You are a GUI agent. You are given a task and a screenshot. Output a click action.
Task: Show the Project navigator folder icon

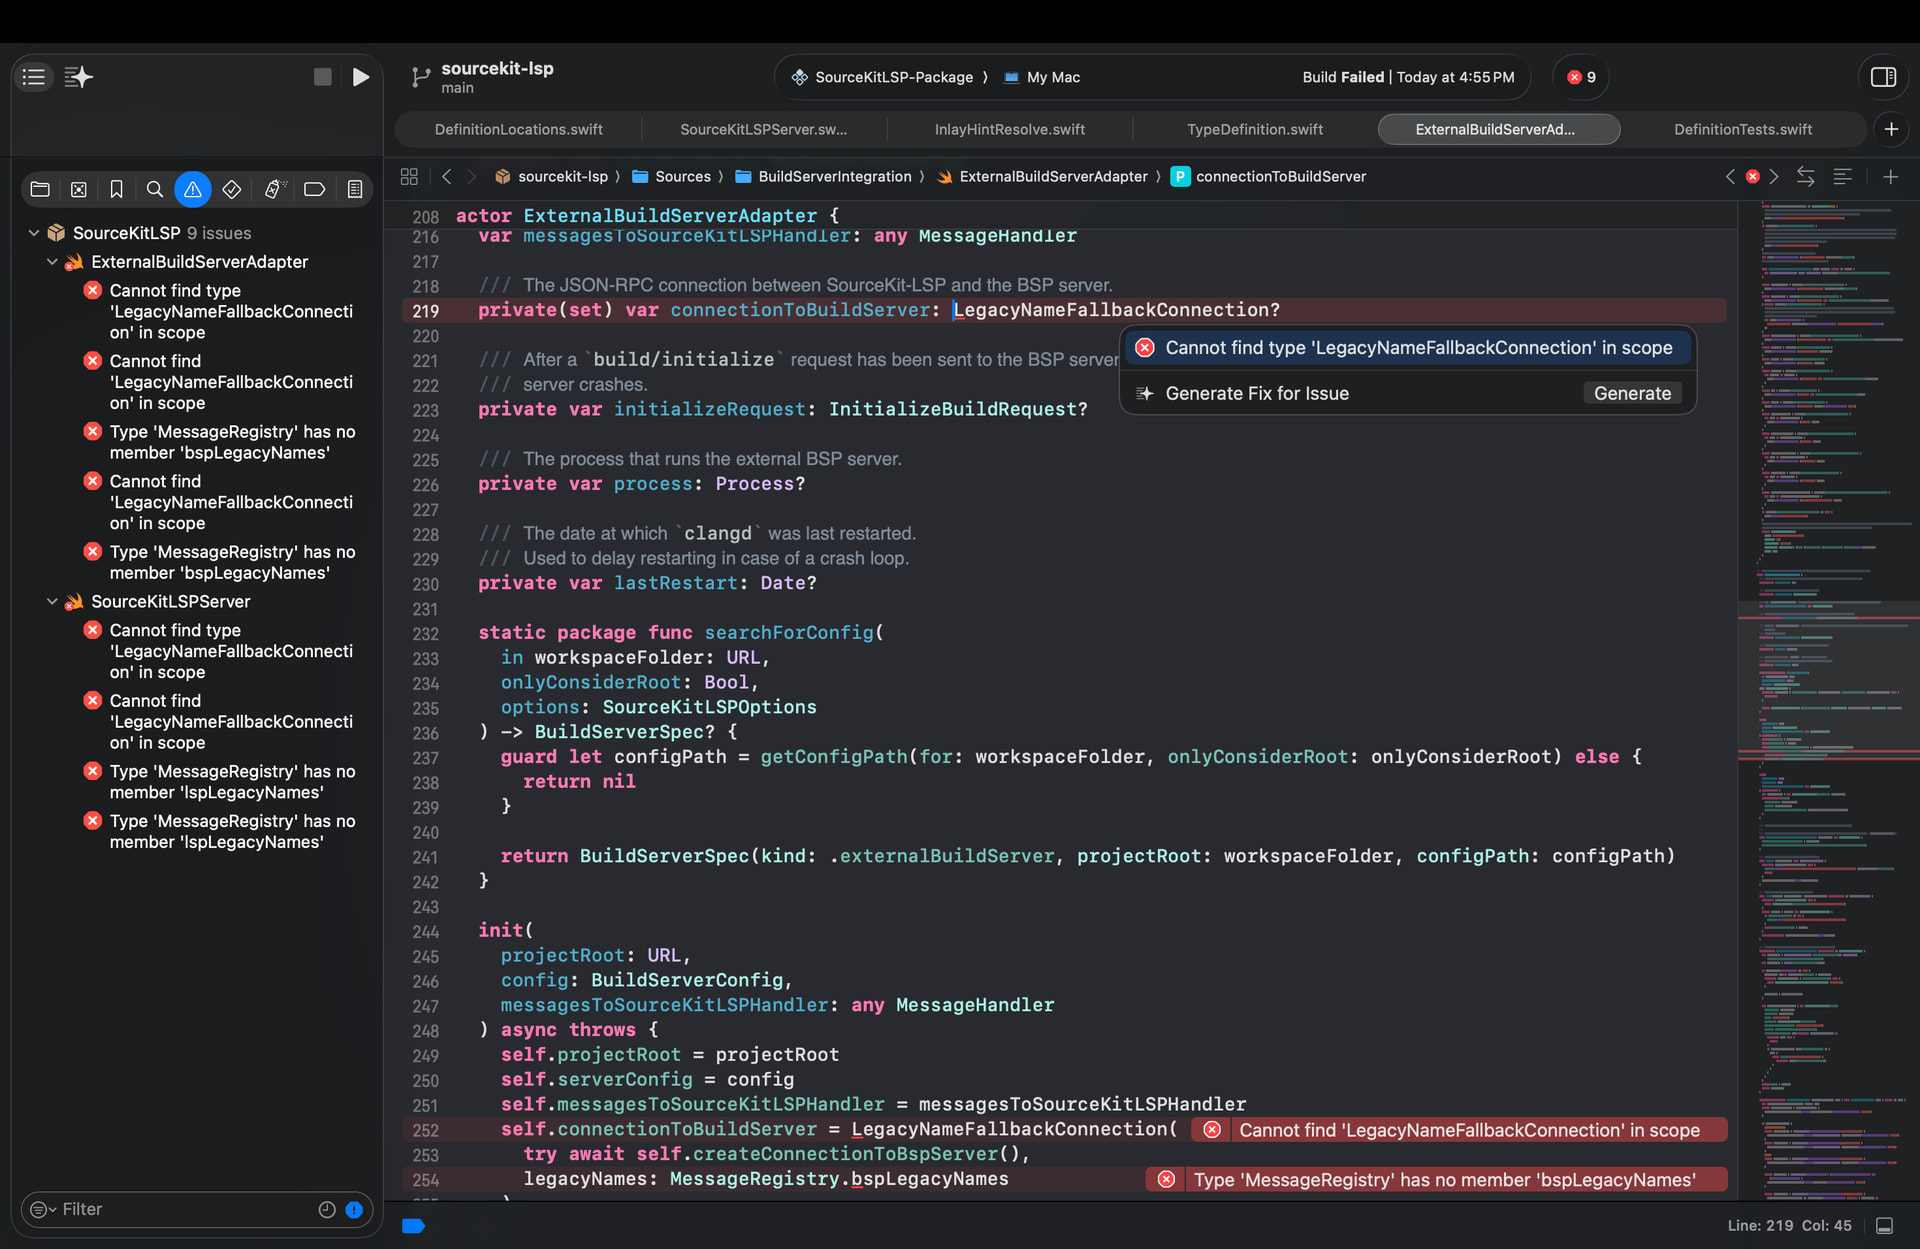40,189
